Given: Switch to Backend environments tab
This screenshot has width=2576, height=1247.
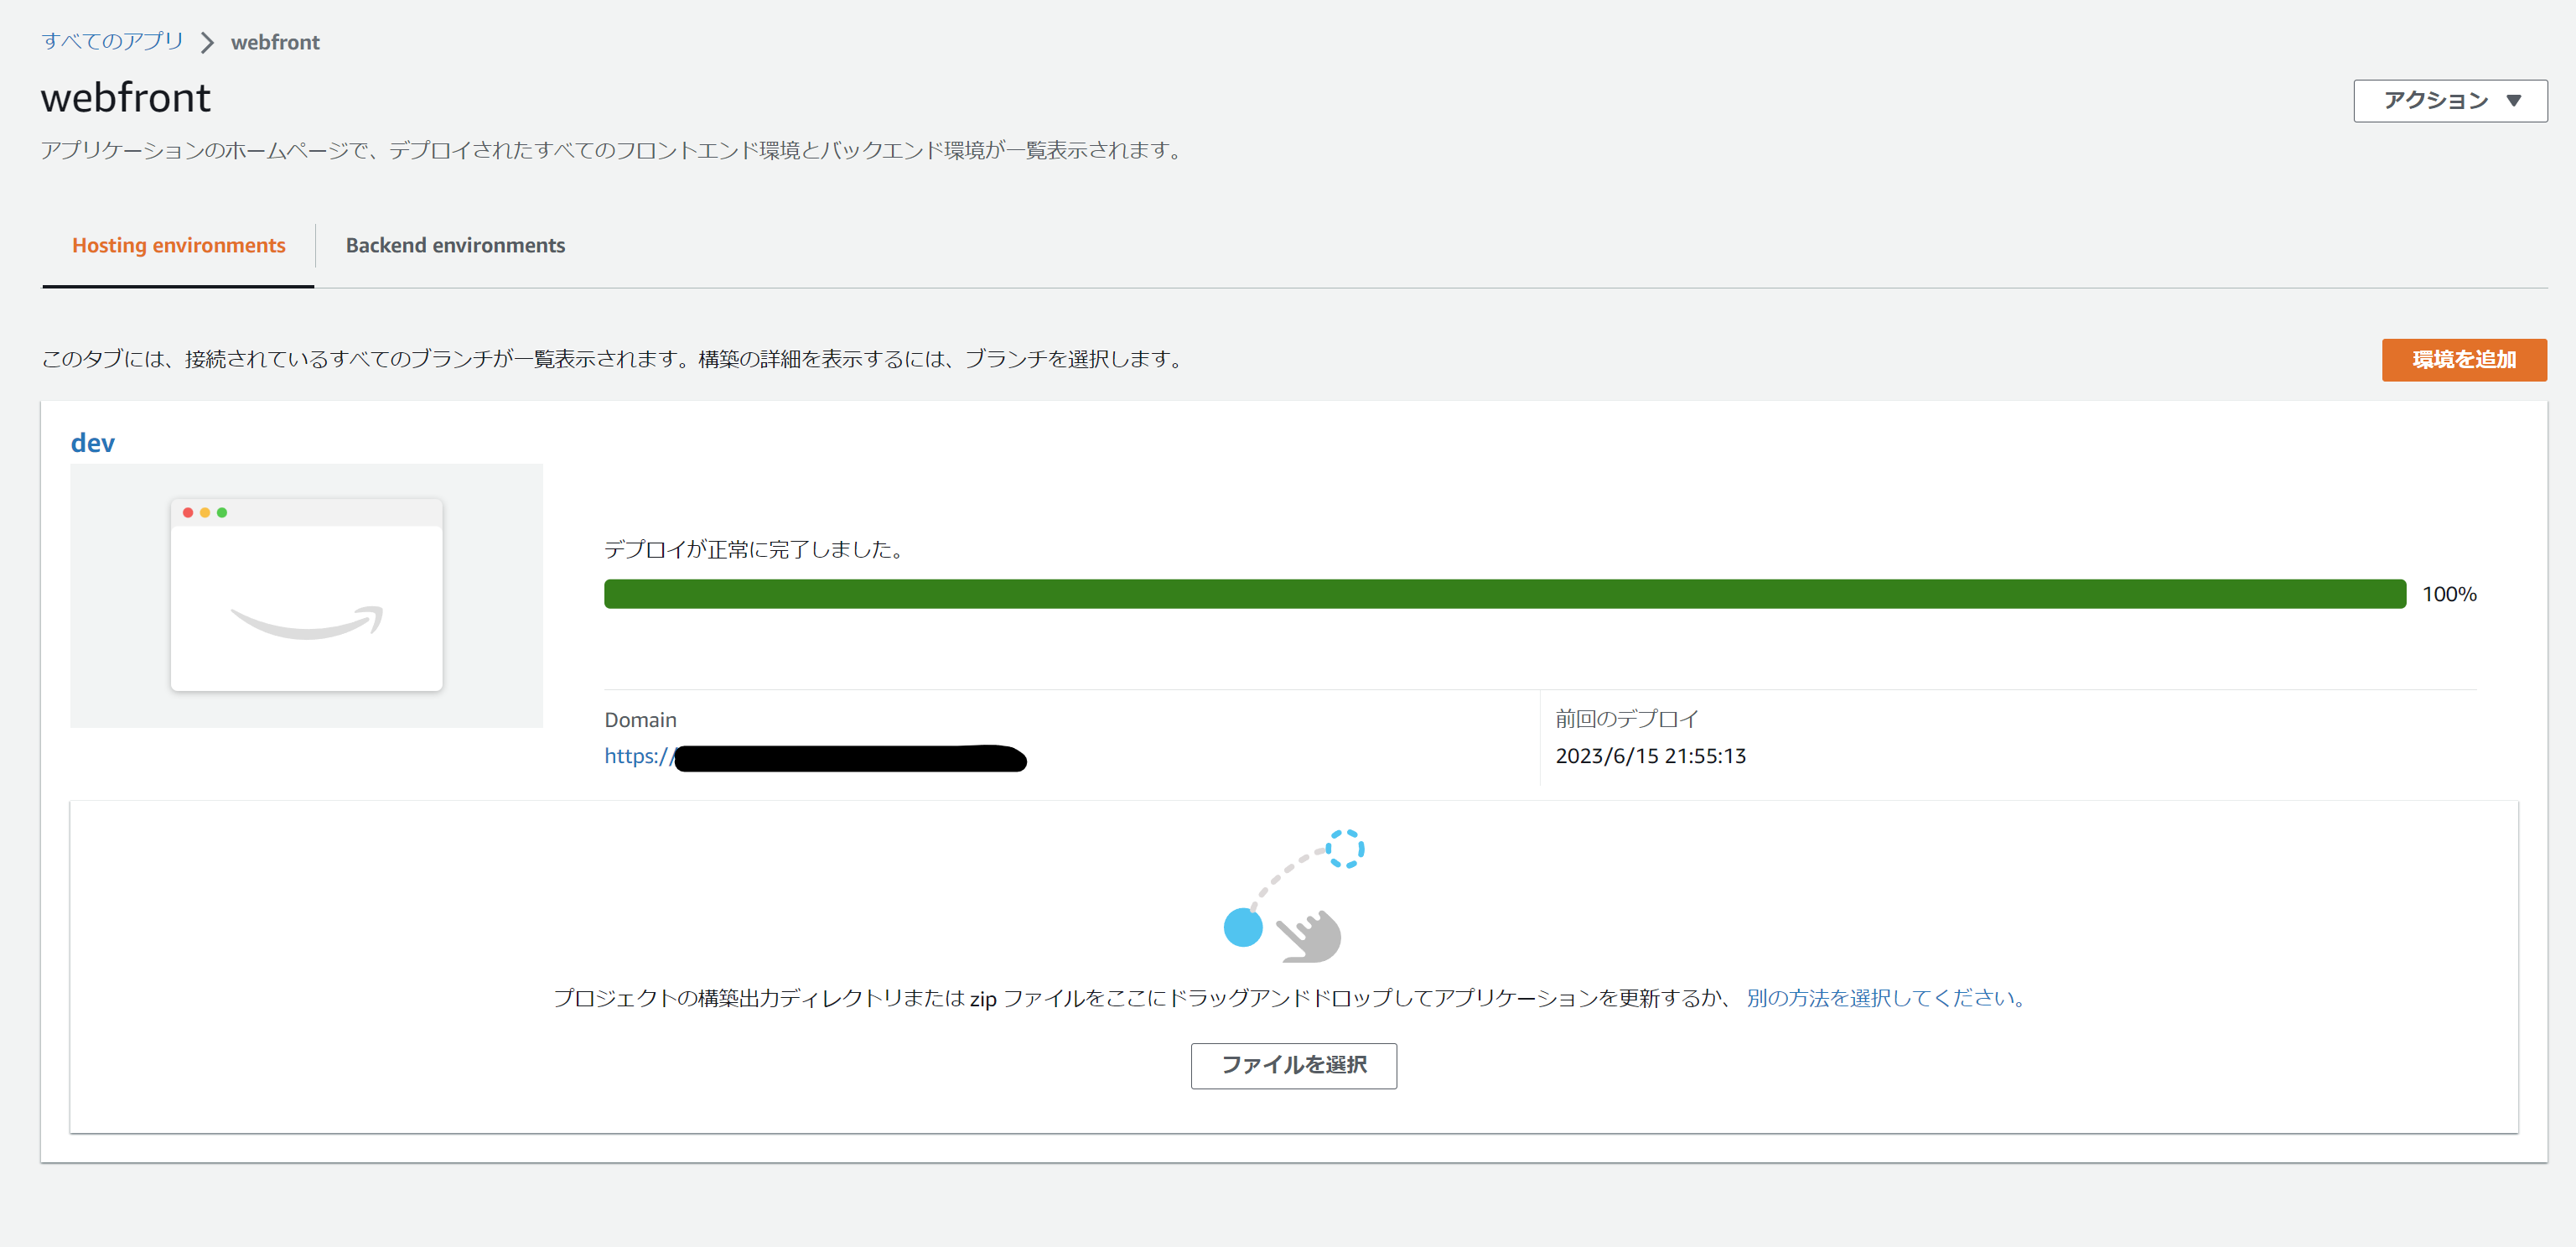Looking at the screenshot, I should [455, 246].
